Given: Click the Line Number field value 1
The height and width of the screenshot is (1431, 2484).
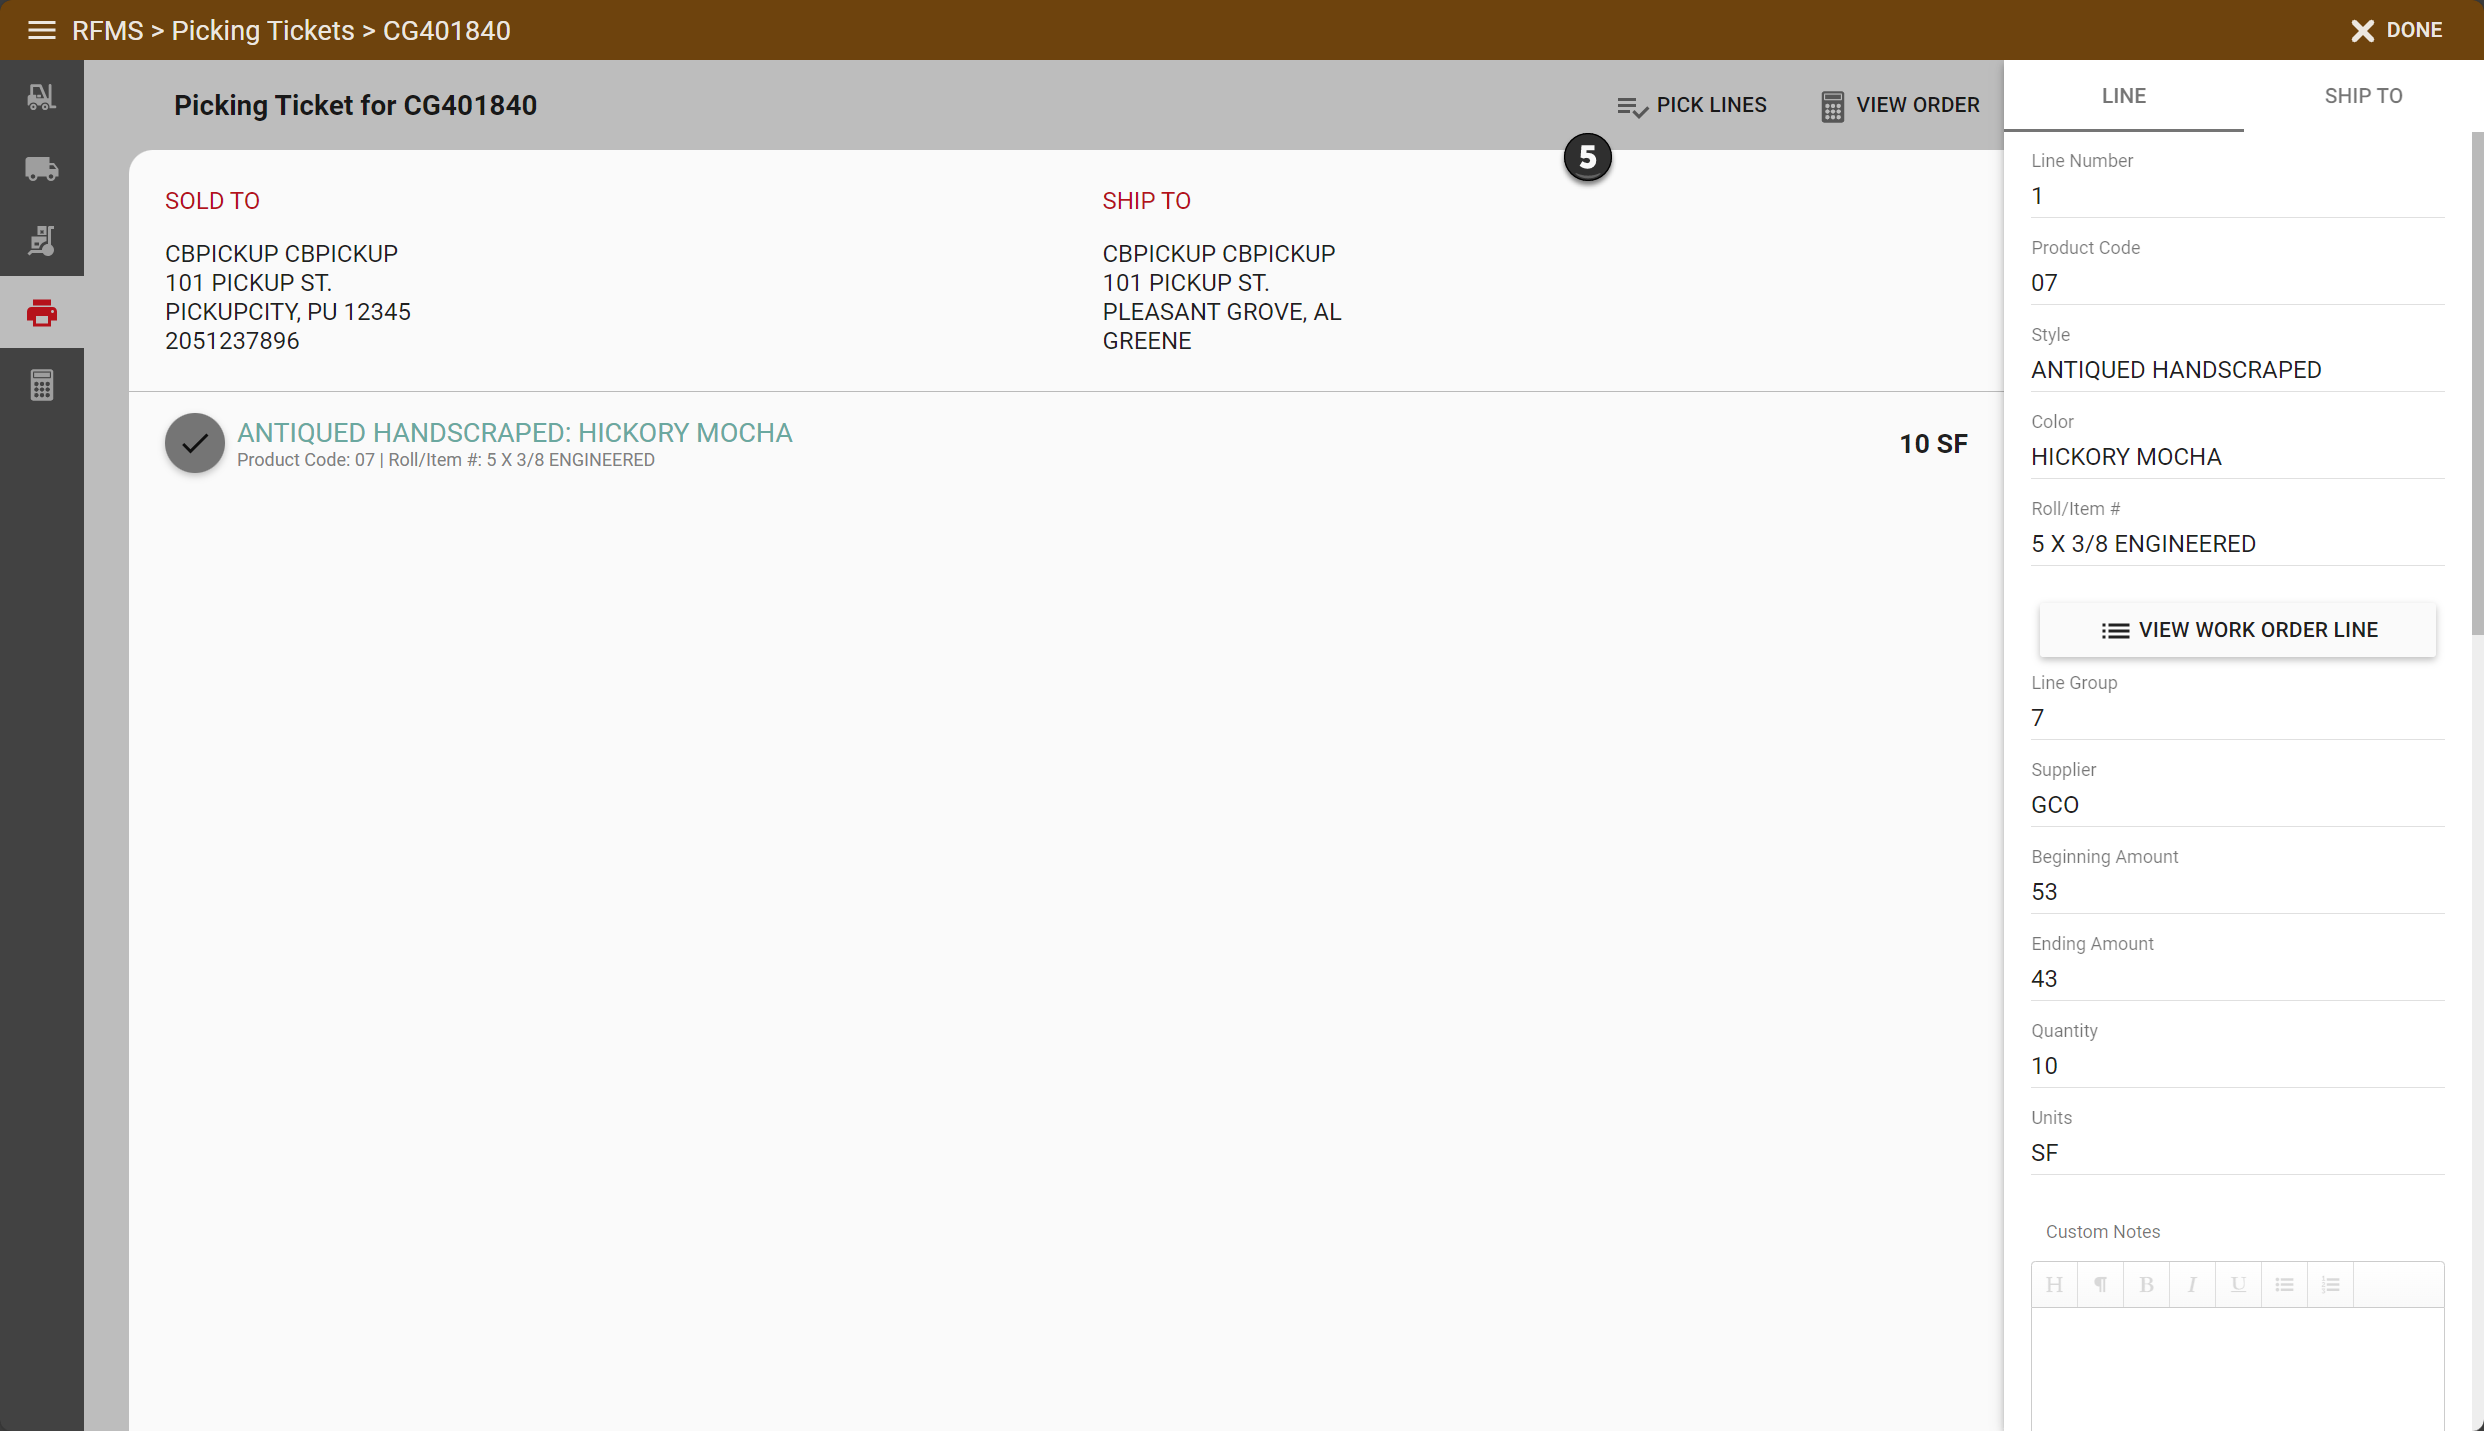Looking at the screenshot, I should pyautogui.click(x=2237, y=196).
